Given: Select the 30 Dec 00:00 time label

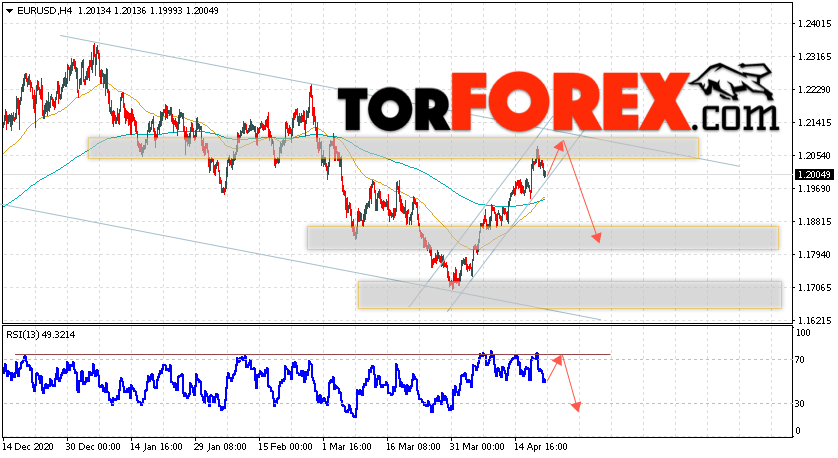Looking at the screenshot, I should (x=92, y=447).
